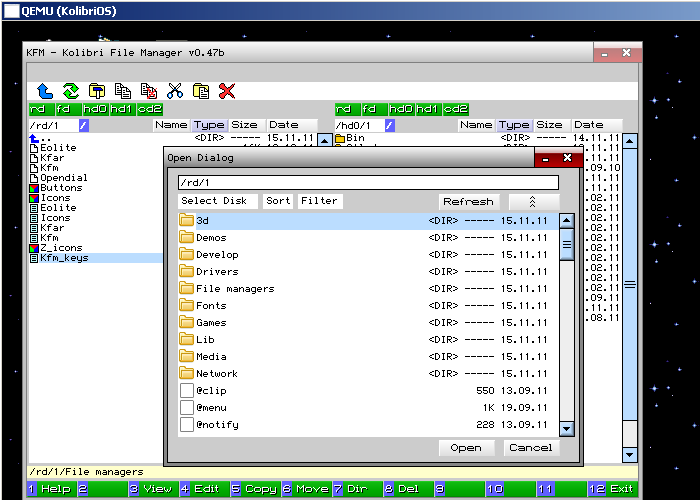Click the paste clipboard toolbar icon
Image resolution: width=700 pixels, height=500 pixels.
click(x=201, y=91)
